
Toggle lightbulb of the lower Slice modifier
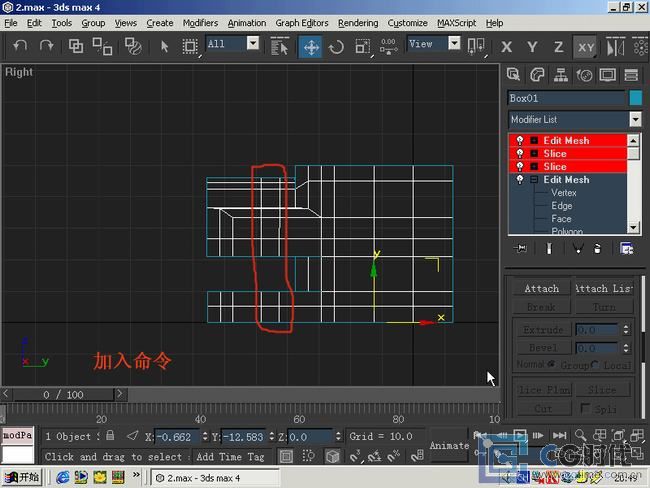tap(519, 167)
